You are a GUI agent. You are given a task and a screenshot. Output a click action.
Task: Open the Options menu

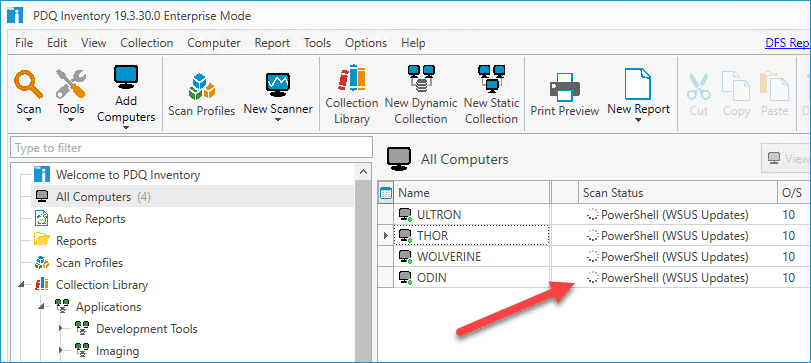click(x=366, y=43)
